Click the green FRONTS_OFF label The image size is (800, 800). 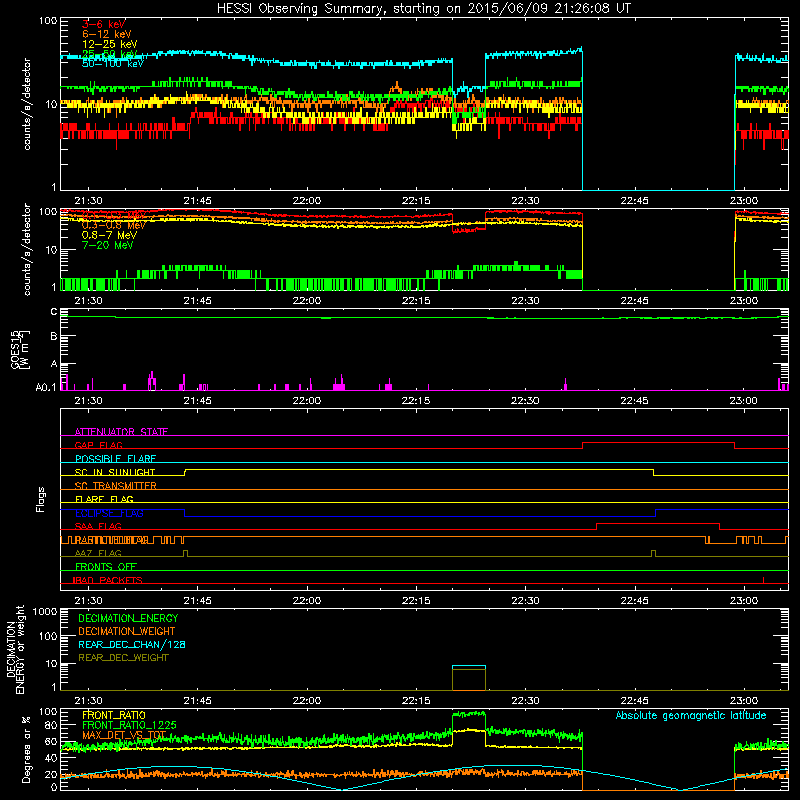[x=106, y=566]
